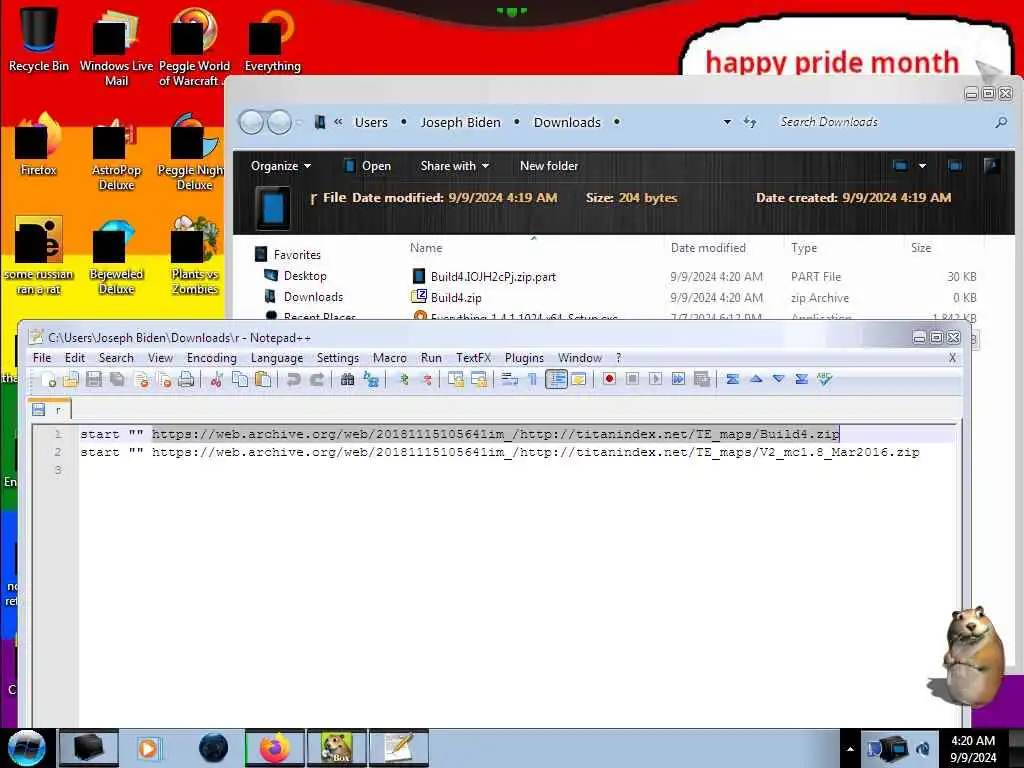This screenshot has height=768, width=1024.
Task: Click the Start Recording macro red dot
Action: click(609, 379)
